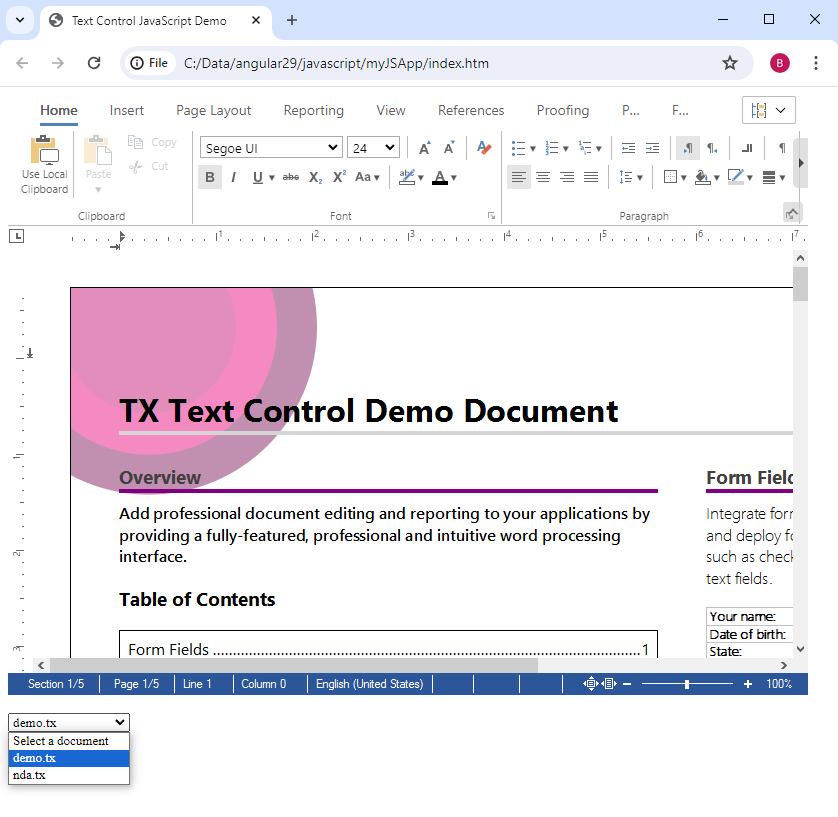Open the Chrome tab search dropdown
Viewport: 838px width, 817px height.
coord(20,20)
